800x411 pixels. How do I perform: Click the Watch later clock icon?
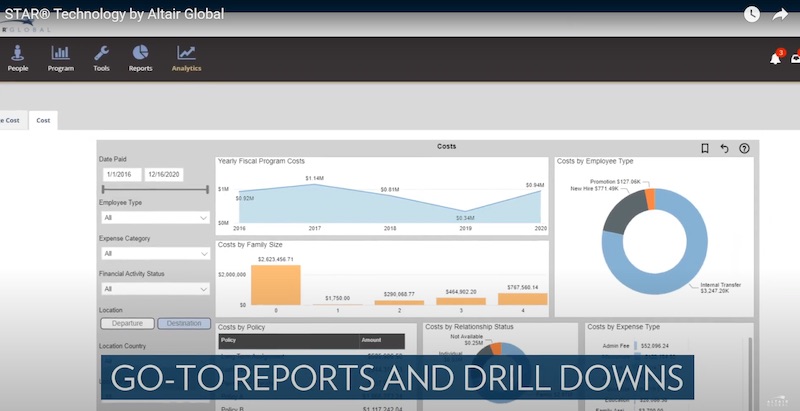coord(752,14)
